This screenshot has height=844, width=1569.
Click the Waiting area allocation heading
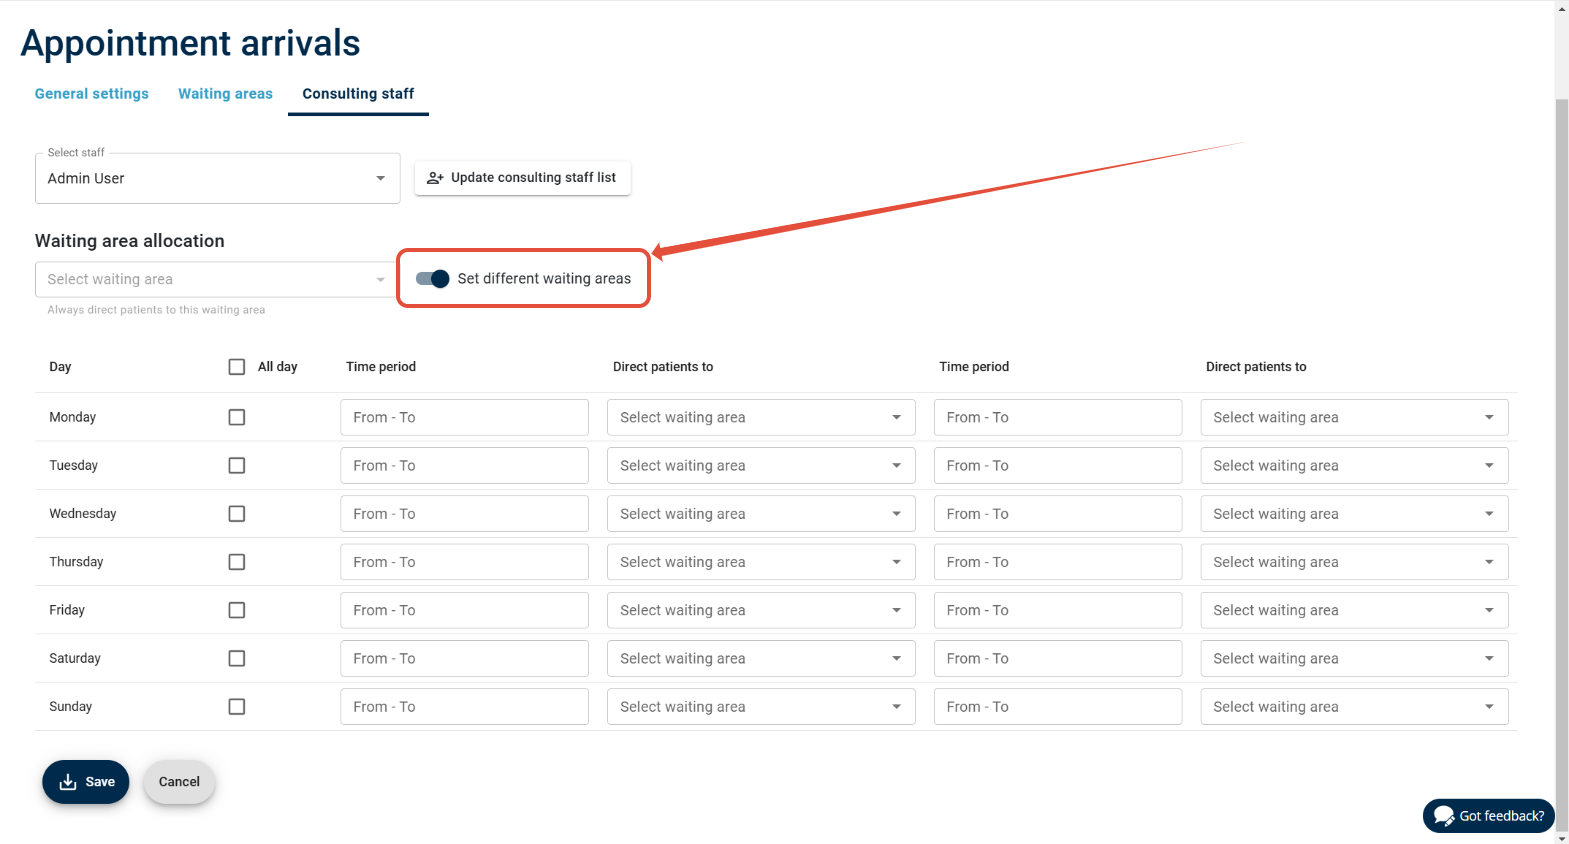pyautogui.click(x=130, y=241)
